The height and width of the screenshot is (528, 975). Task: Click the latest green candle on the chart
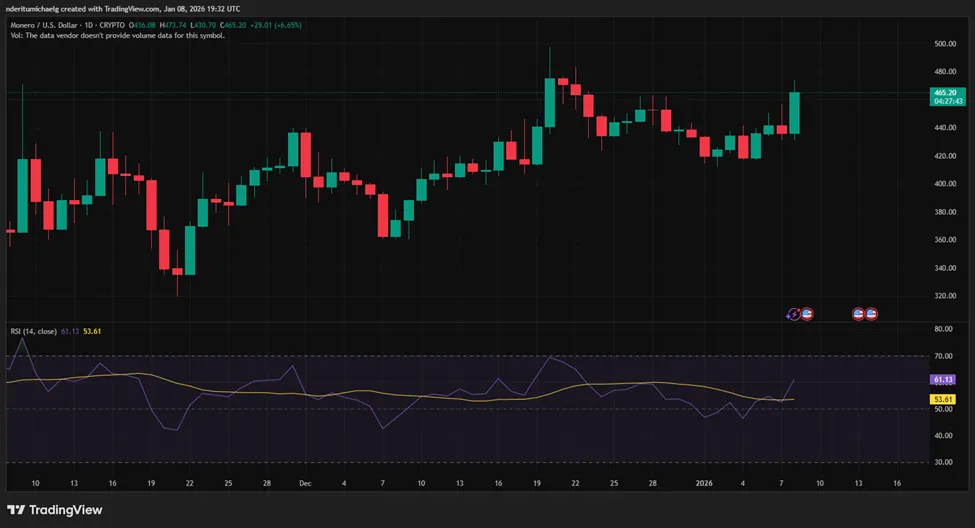click(794, 112)
